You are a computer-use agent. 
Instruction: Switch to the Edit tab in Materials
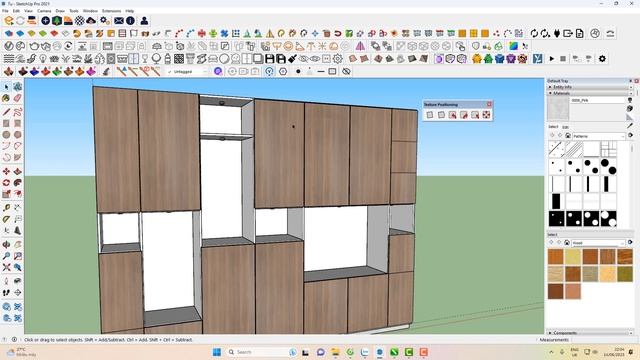(x=565, y=127)
